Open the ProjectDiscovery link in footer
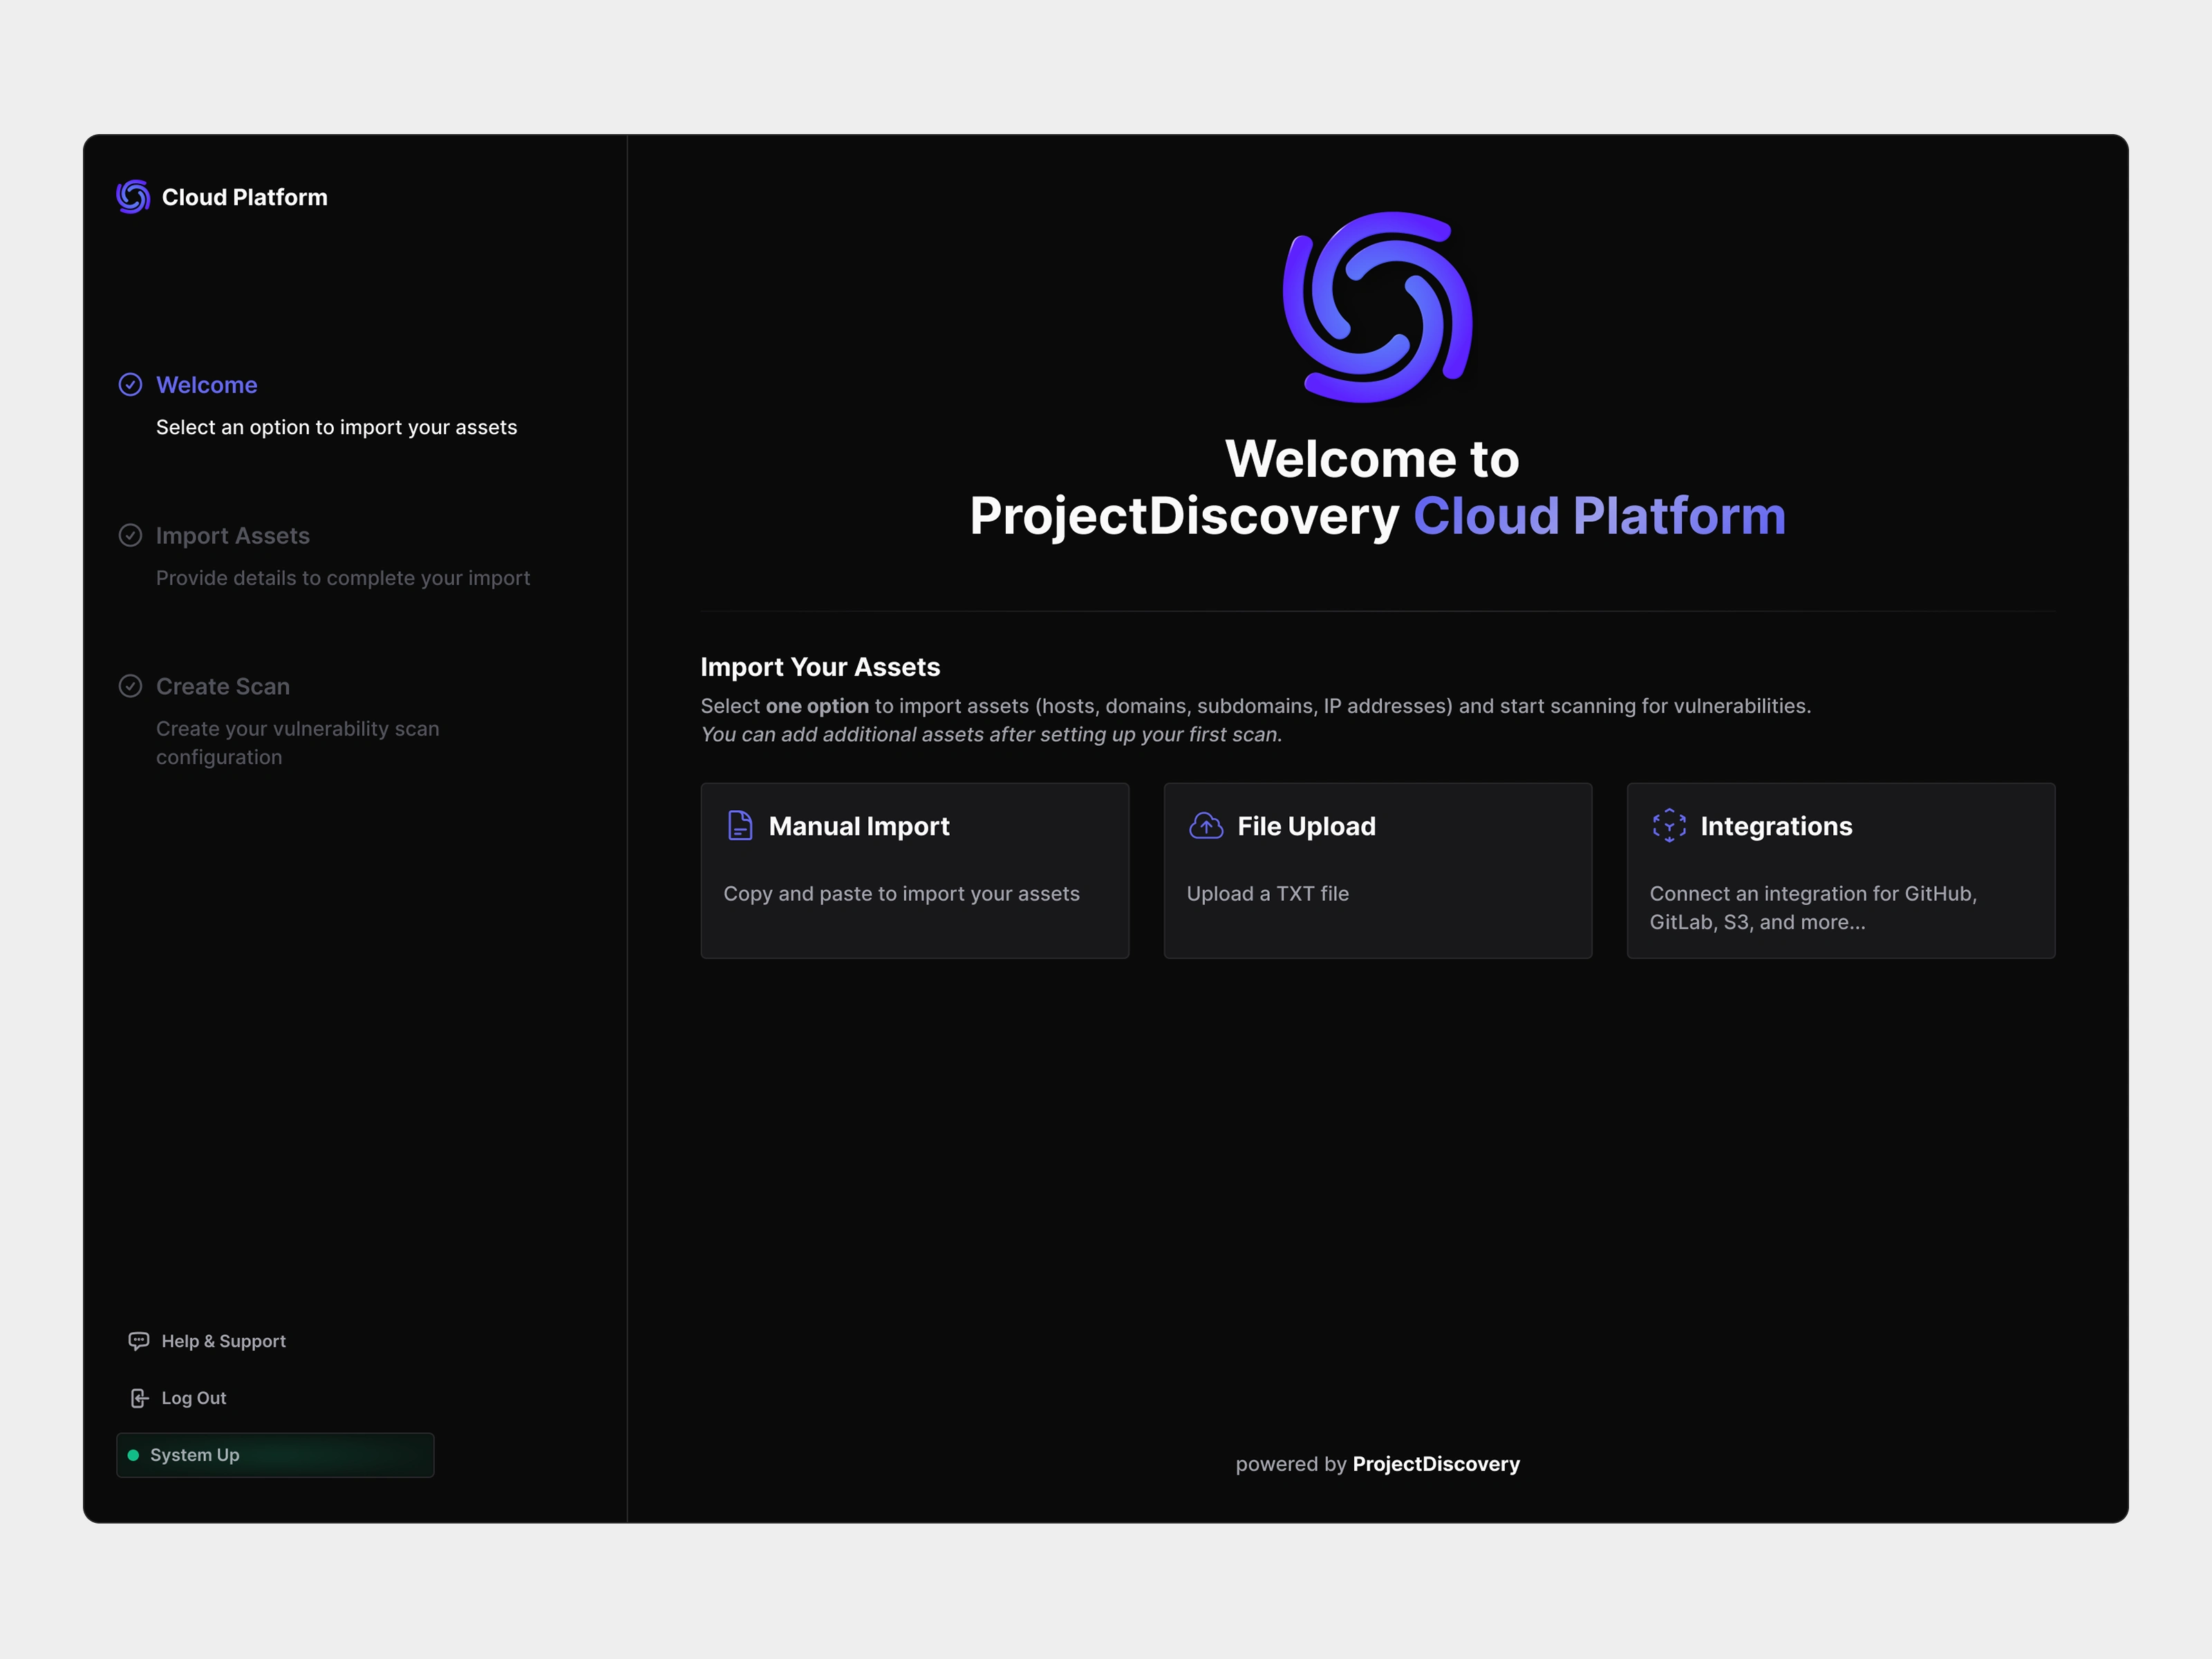2212x1659 pixels. (1436, 1464)
